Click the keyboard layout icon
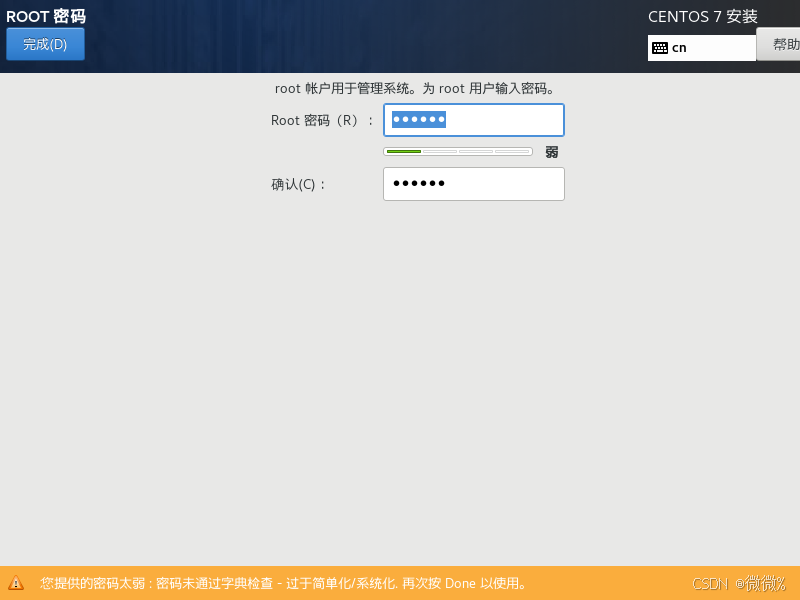Viewport: 800px width, 600px height. [660, 48]
